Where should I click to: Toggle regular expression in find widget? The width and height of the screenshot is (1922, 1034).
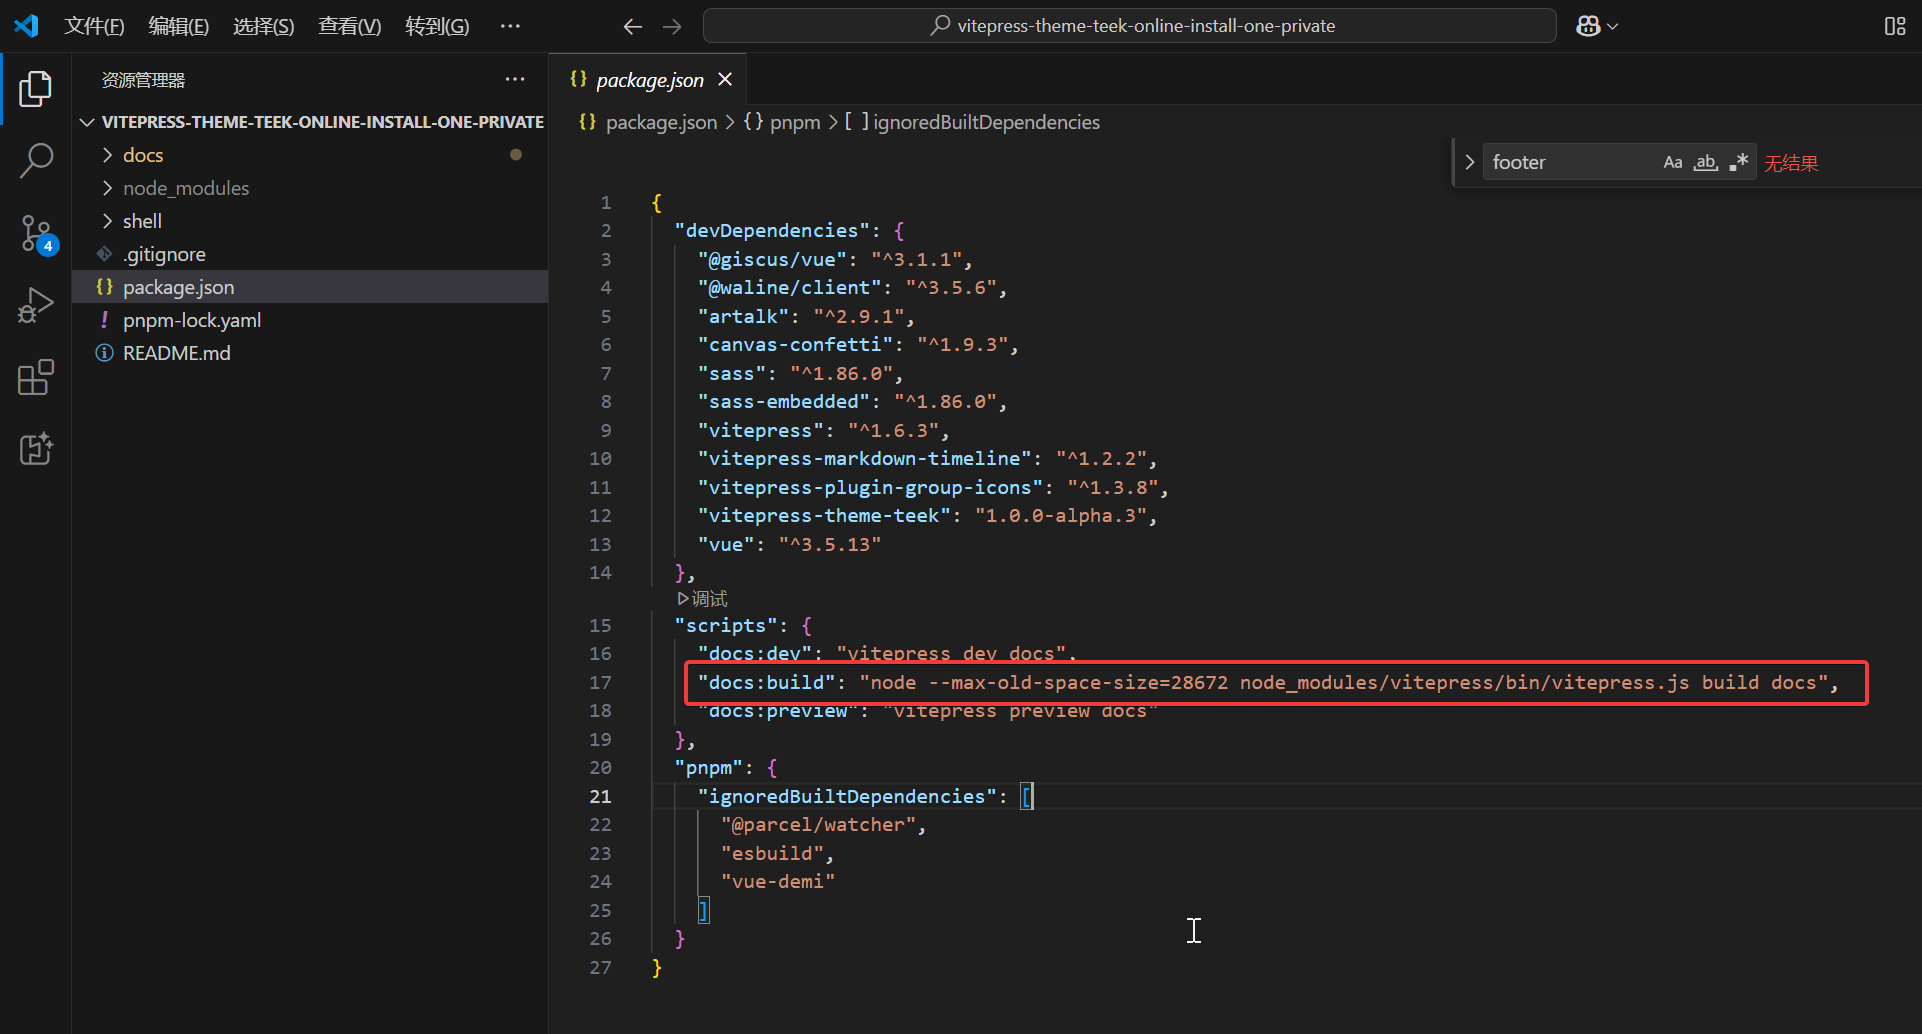[x=1739, y=162]
